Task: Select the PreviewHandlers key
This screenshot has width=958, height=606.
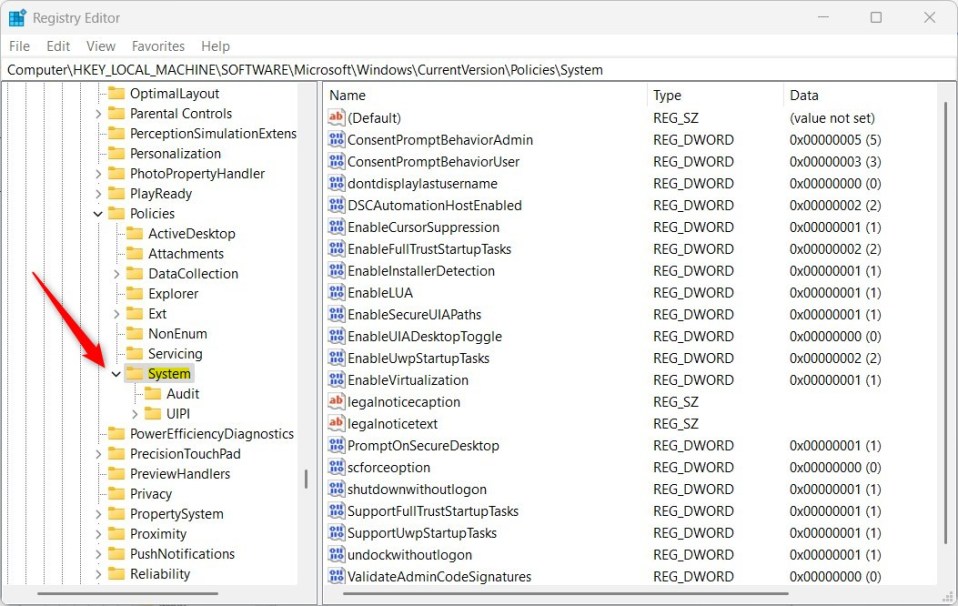Action: click(x=180, y=473)
